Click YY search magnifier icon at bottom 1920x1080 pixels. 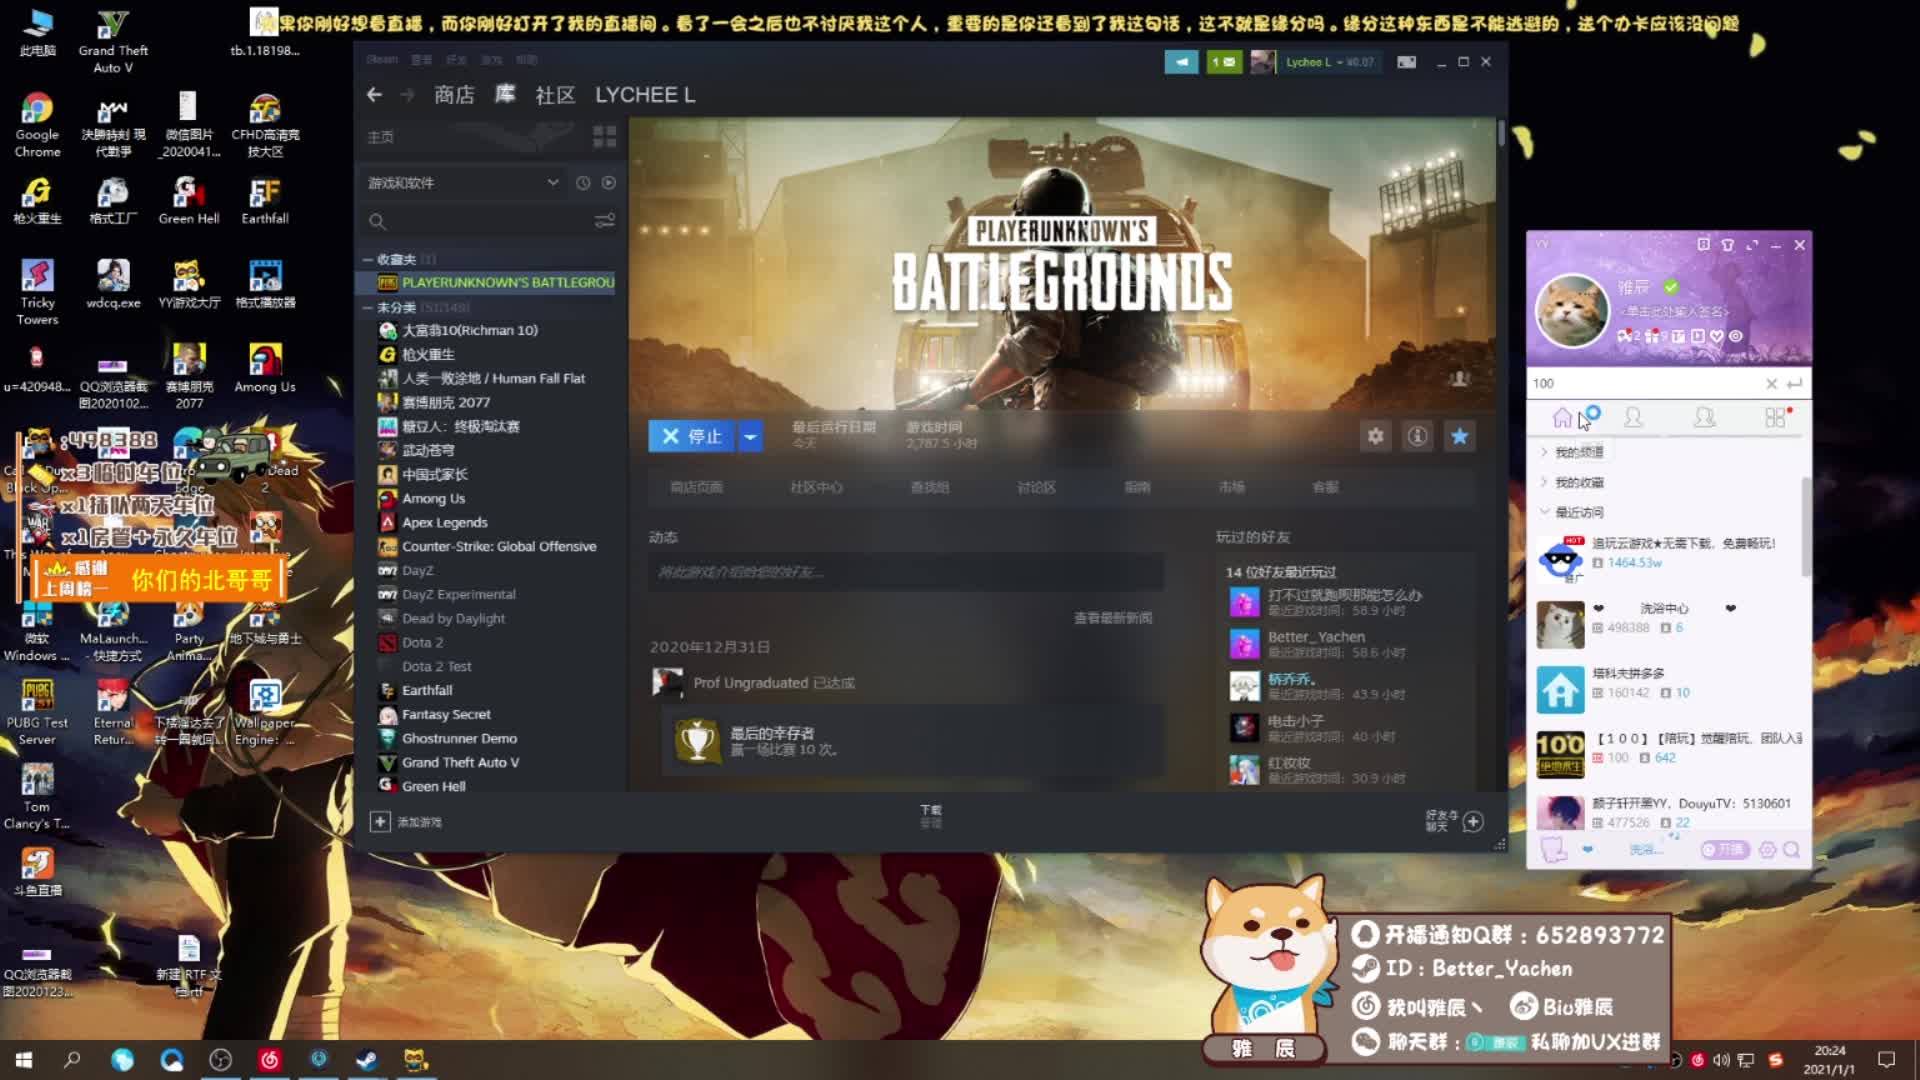click(1791, 849)
